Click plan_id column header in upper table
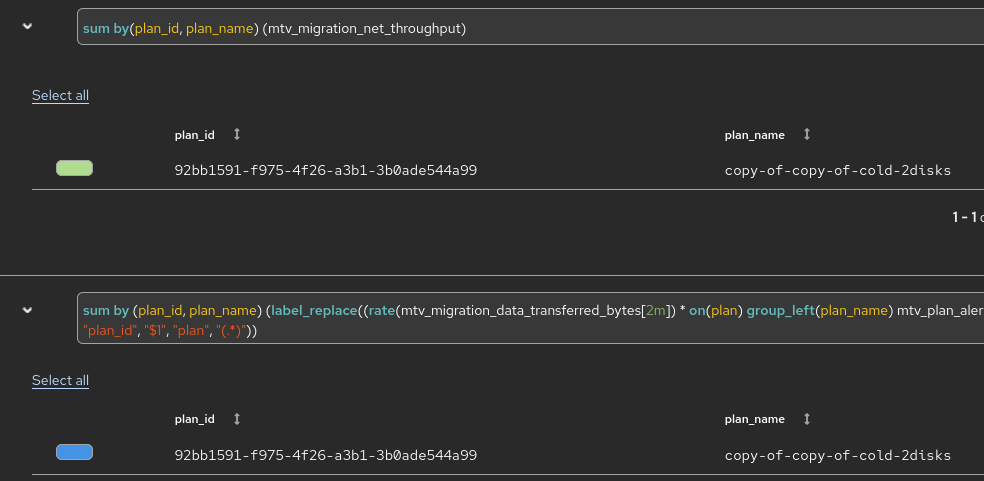 click(x=195, y=134)
